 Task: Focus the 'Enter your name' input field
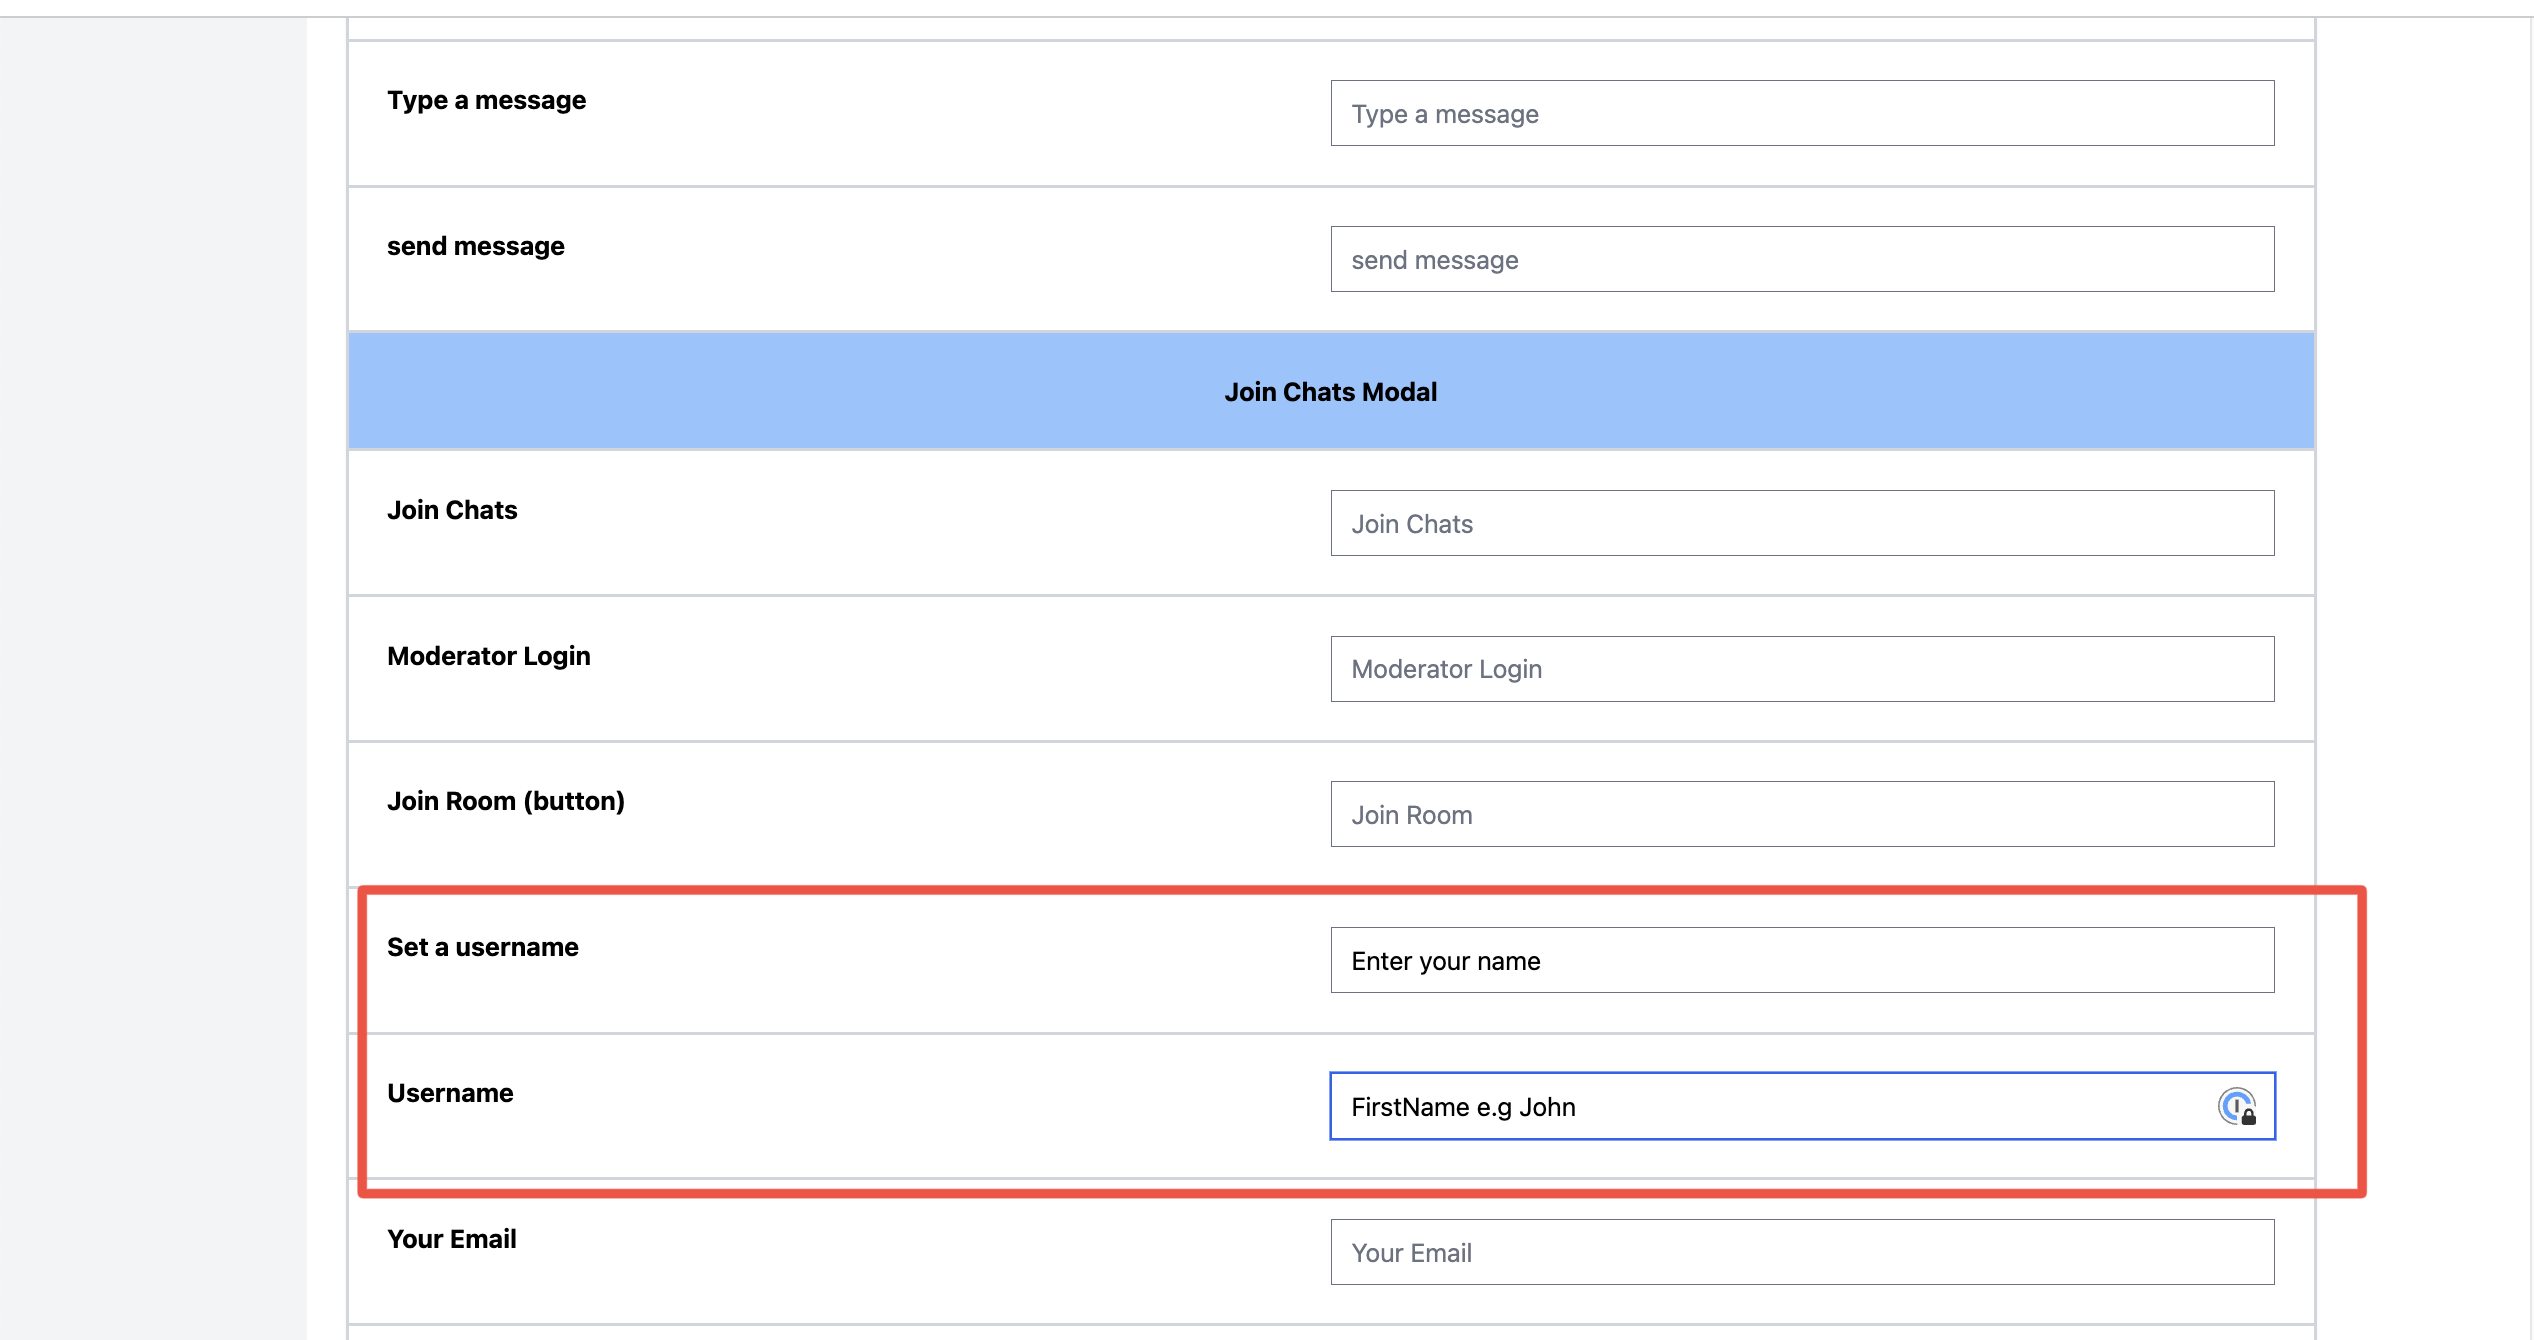tap(1802, 960)
